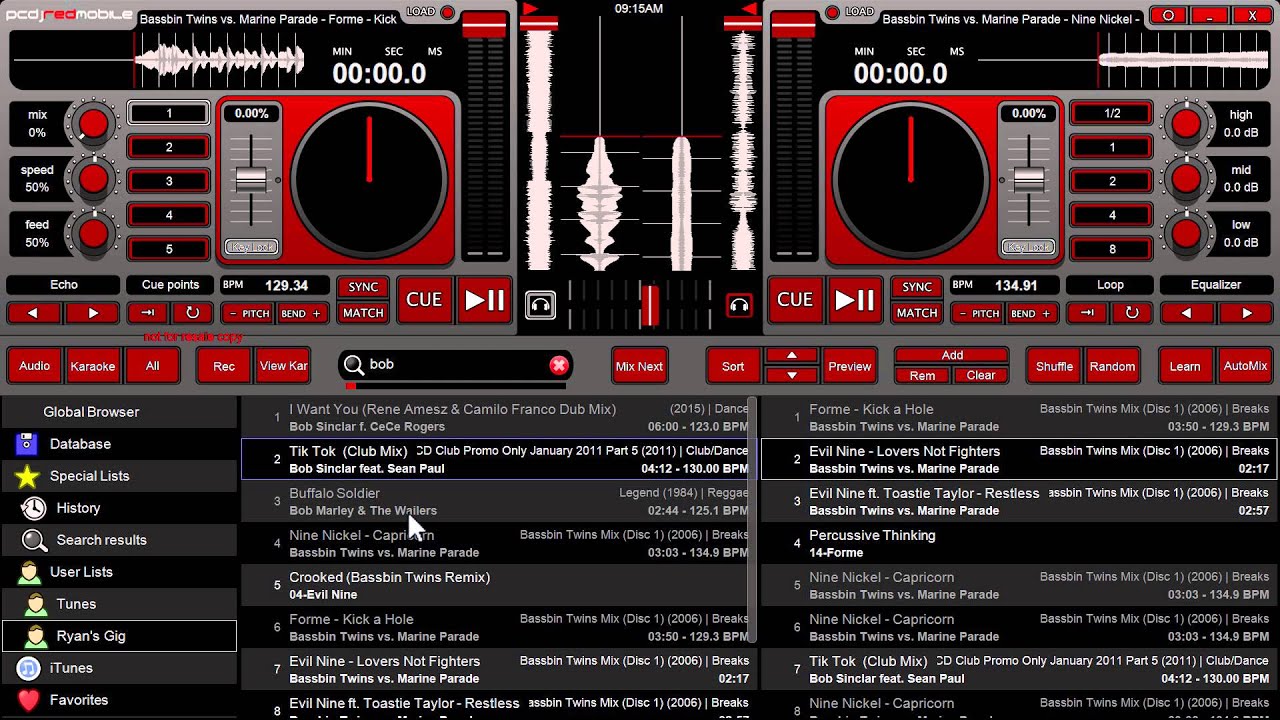The image size is (1280, 720).
Task: Click left deck pitch fader
Action: [x=251, y=180]
